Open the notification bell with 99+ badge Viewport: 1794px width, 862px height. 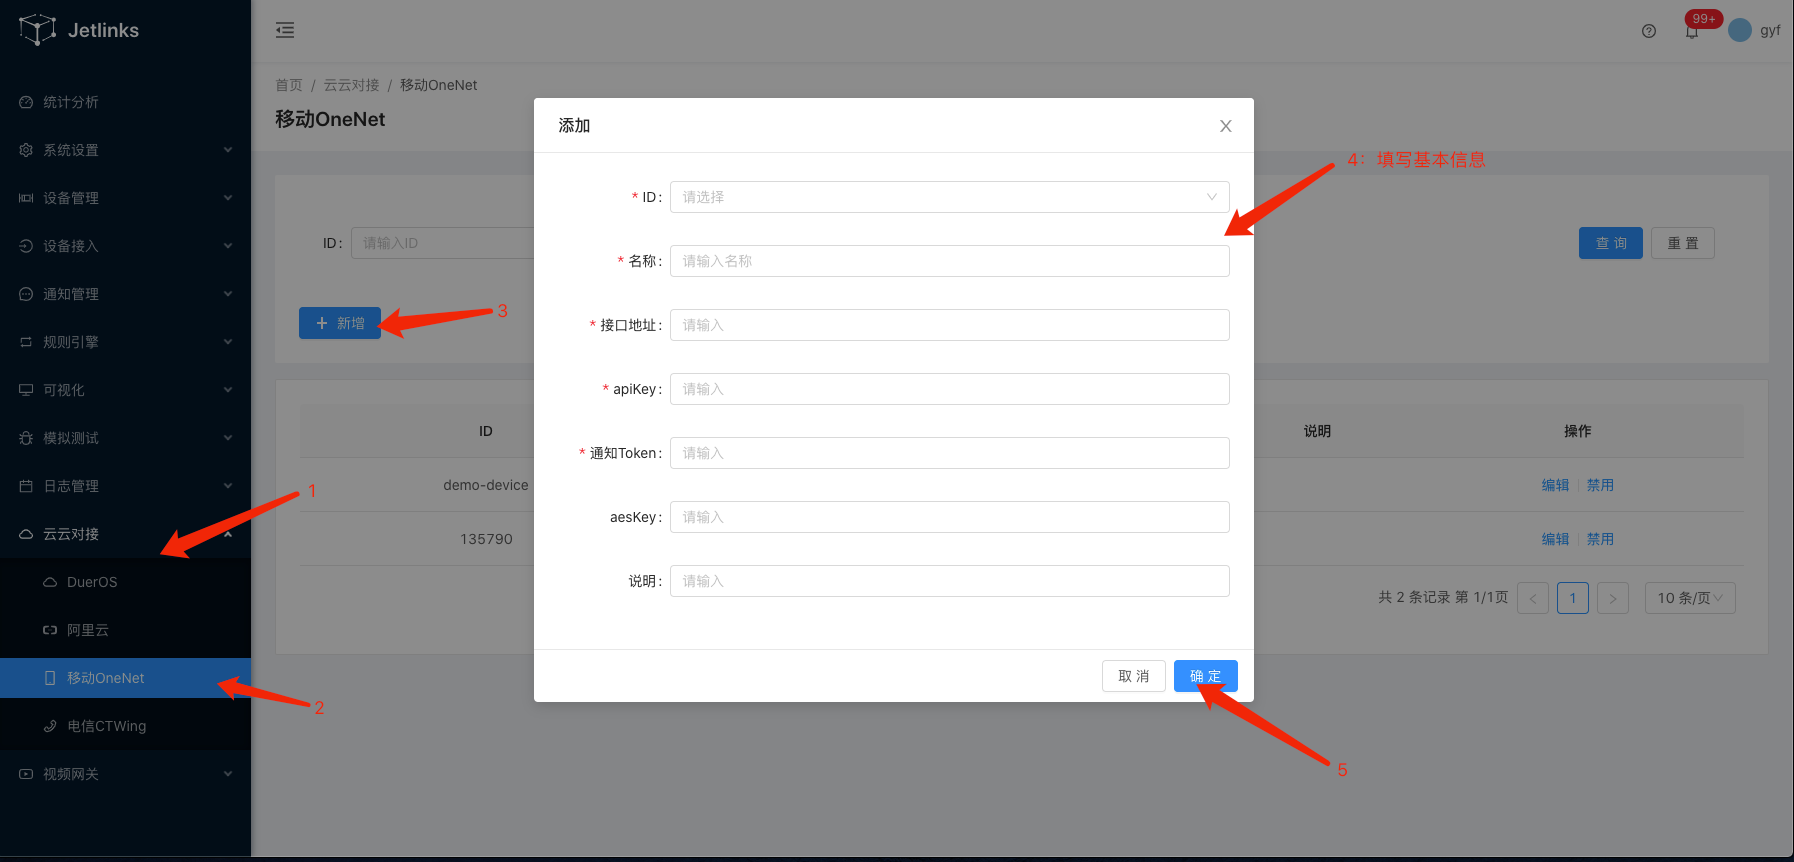point(1692,31)
